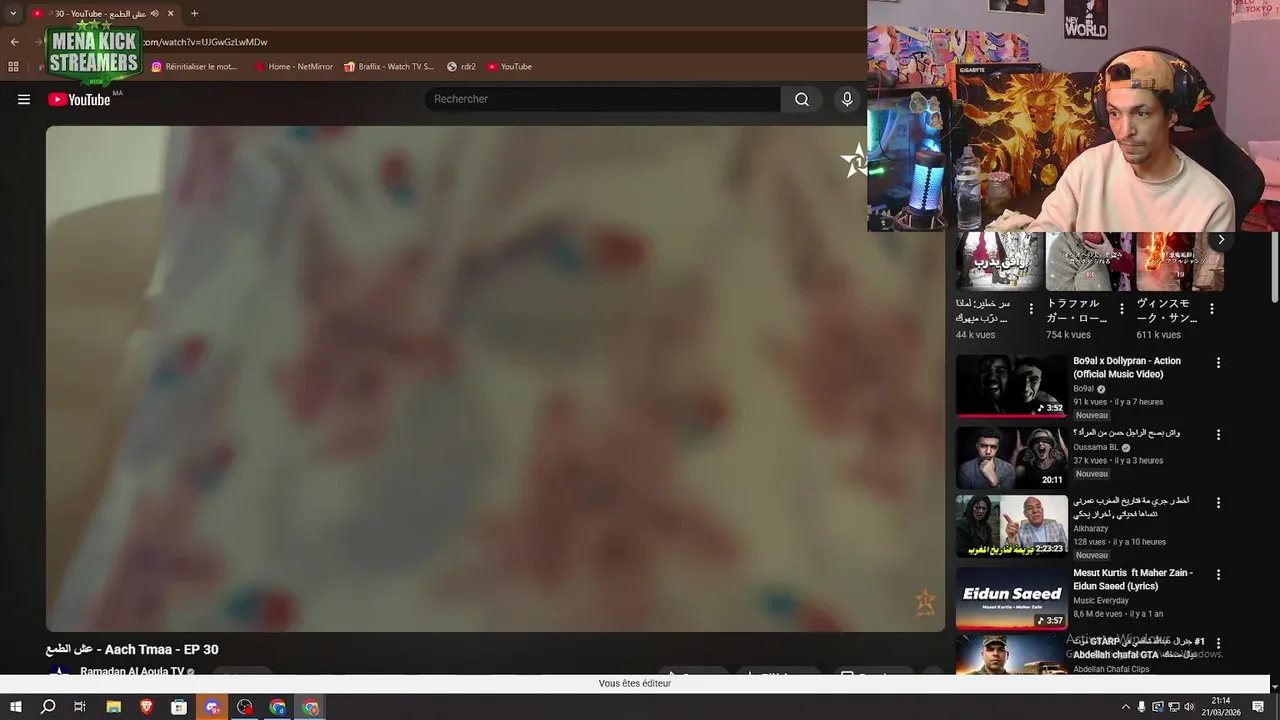
Task: Select the YouTube browser tab
Action: click(x=103, y=13)
